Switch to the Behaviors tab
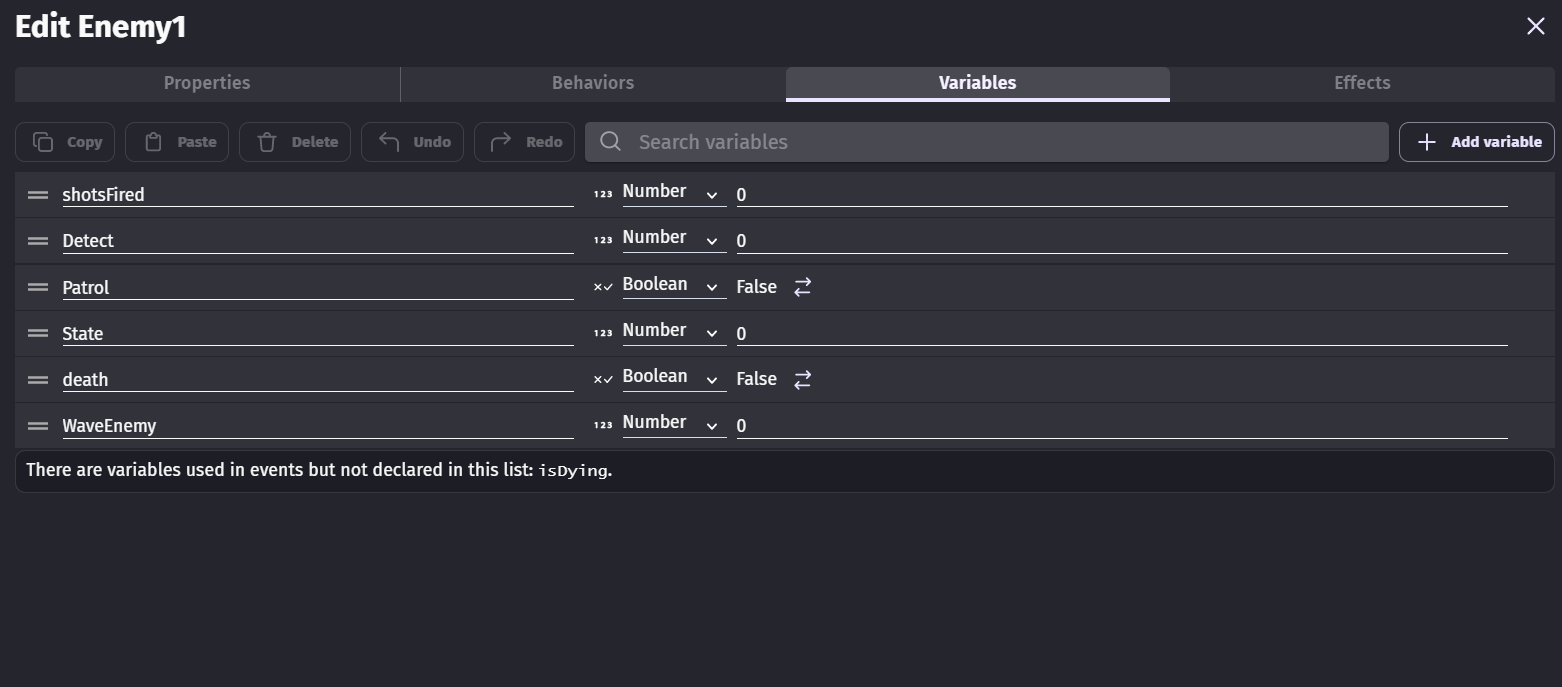This screenshot has width=1562, height=687. pos(593,83)
